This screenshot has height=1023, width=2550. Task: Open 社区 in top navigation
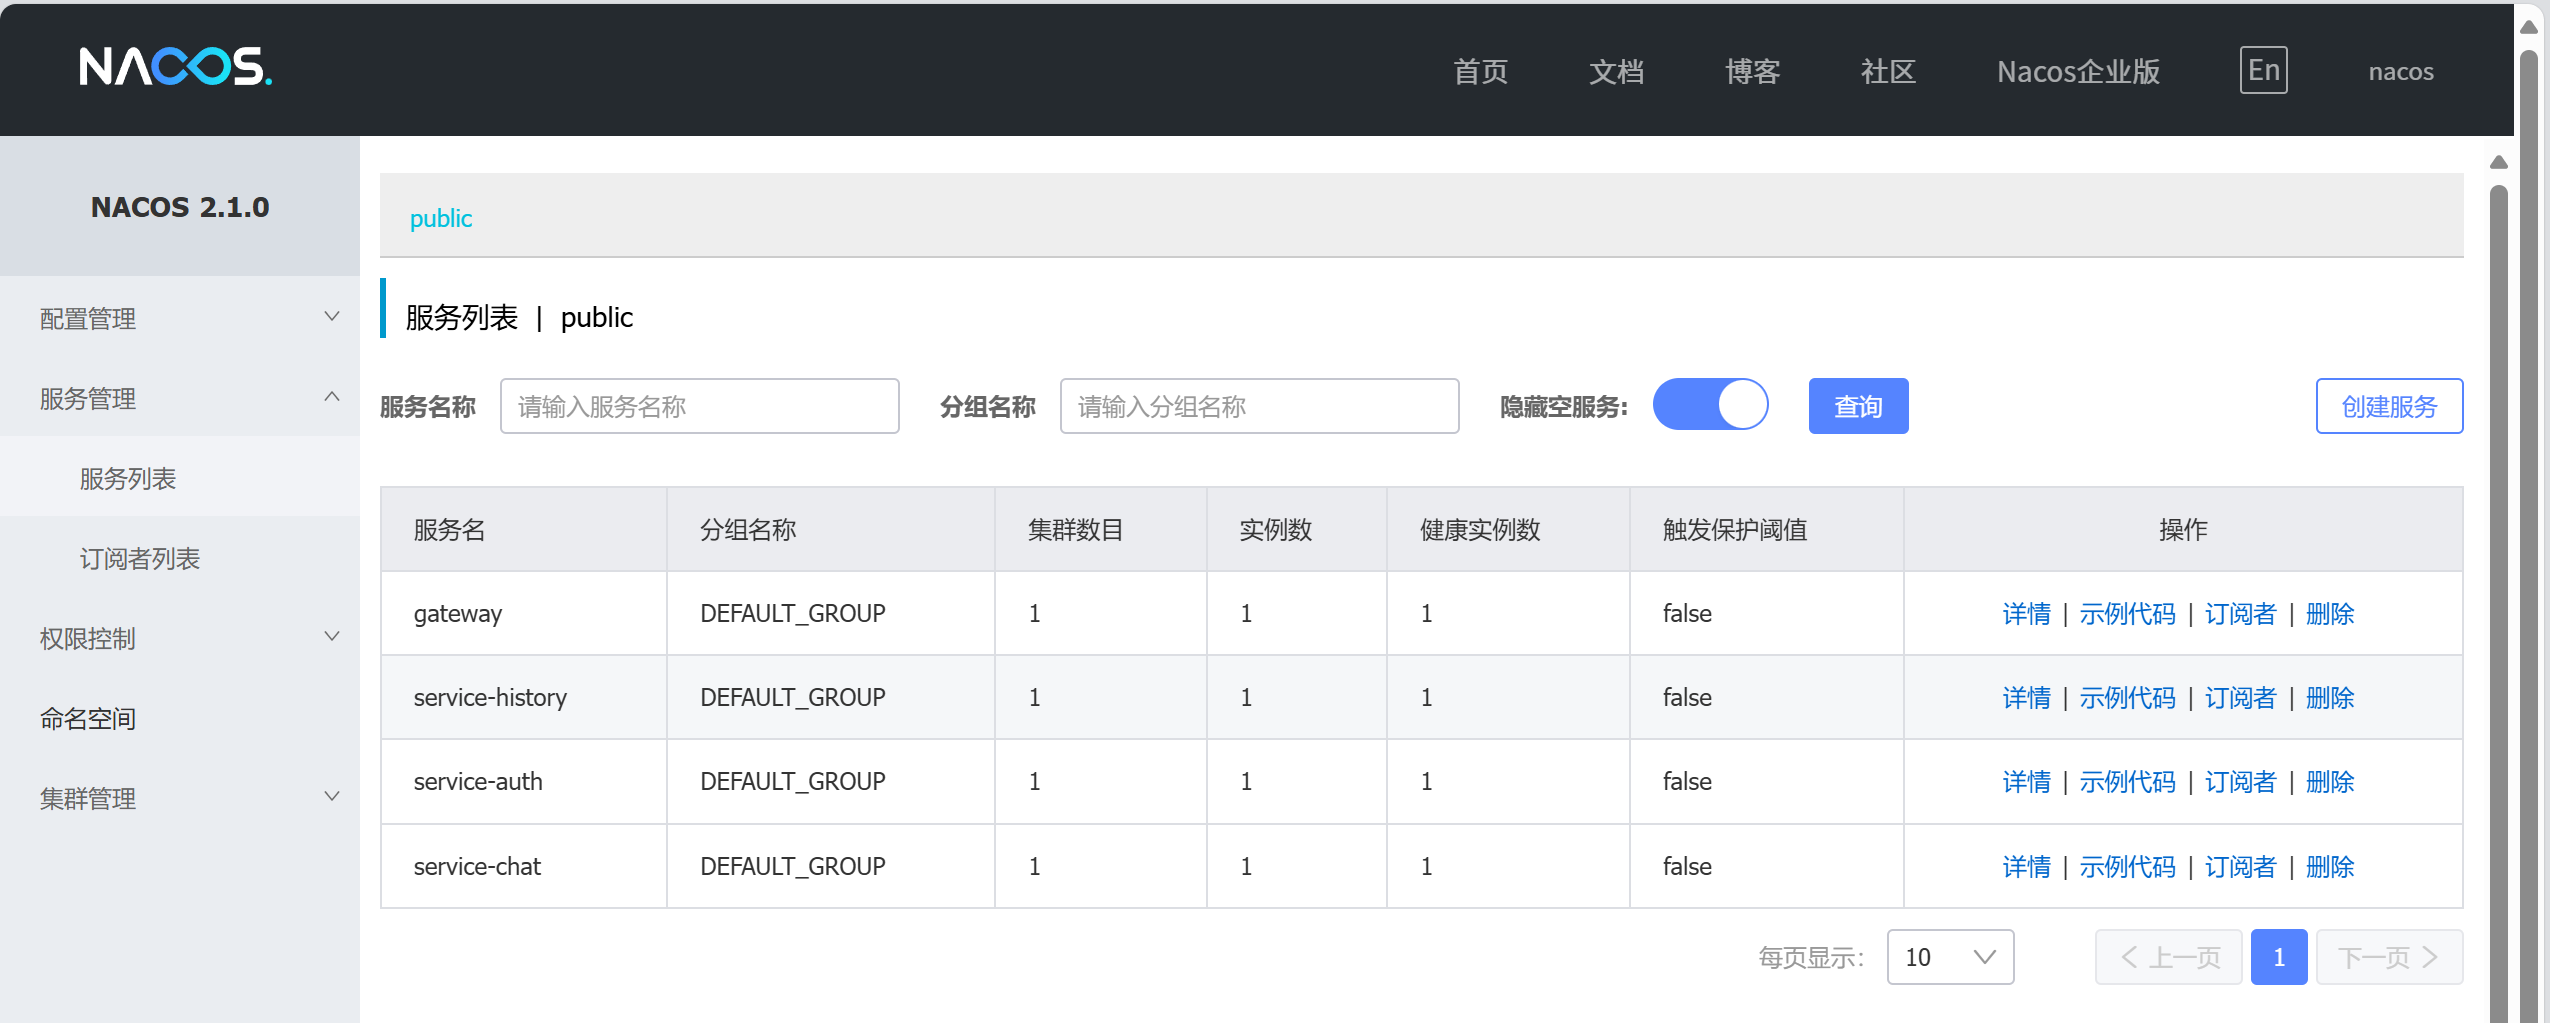click(x=1888, y=71)
